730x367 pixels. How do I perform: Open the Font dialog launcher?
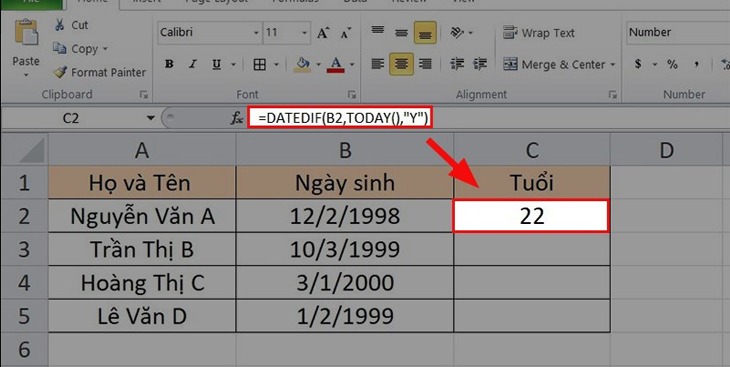pyautogui.click(x=351, y=95)
